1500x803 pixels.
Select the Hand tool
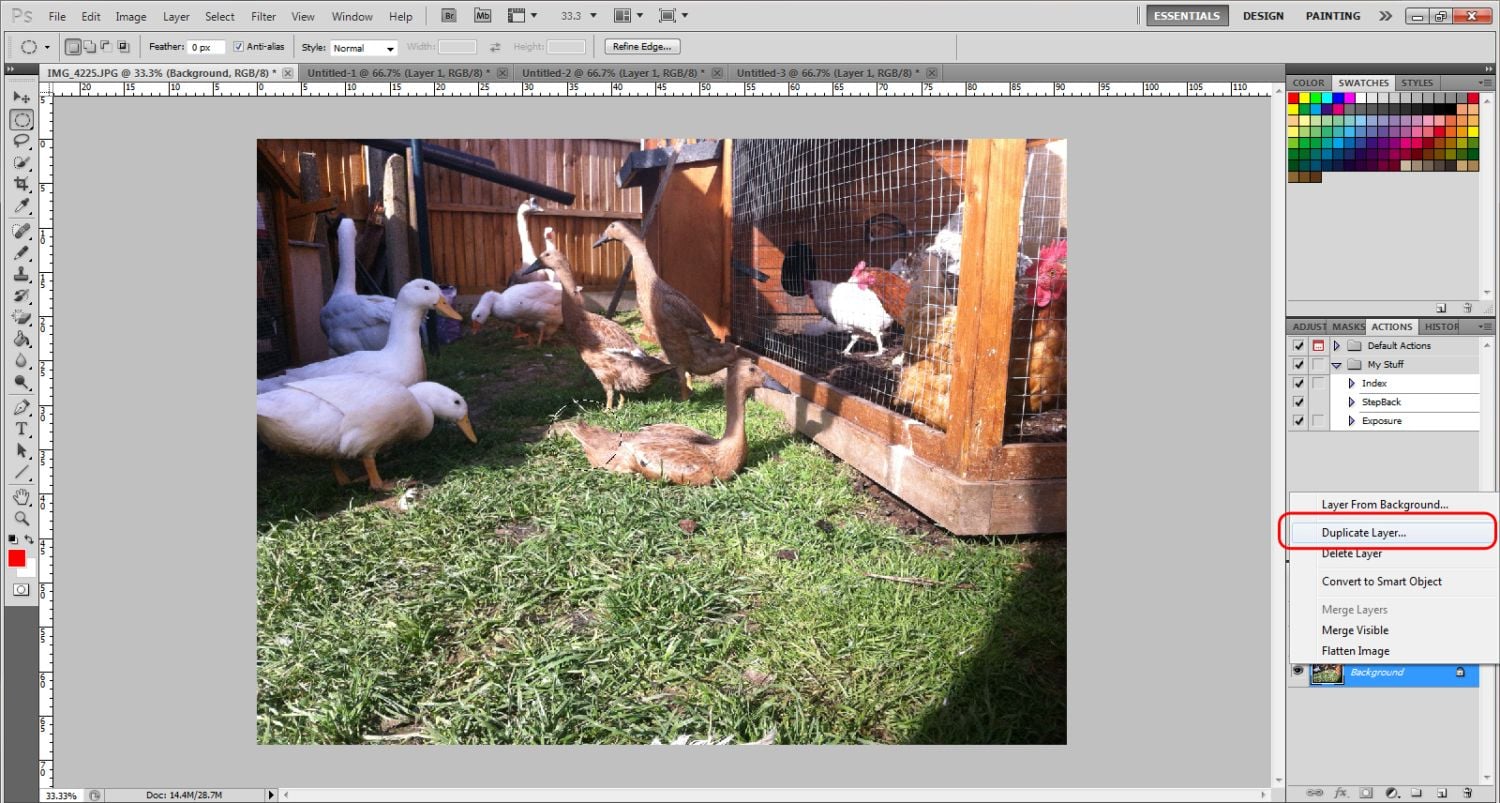coord(21,497)
